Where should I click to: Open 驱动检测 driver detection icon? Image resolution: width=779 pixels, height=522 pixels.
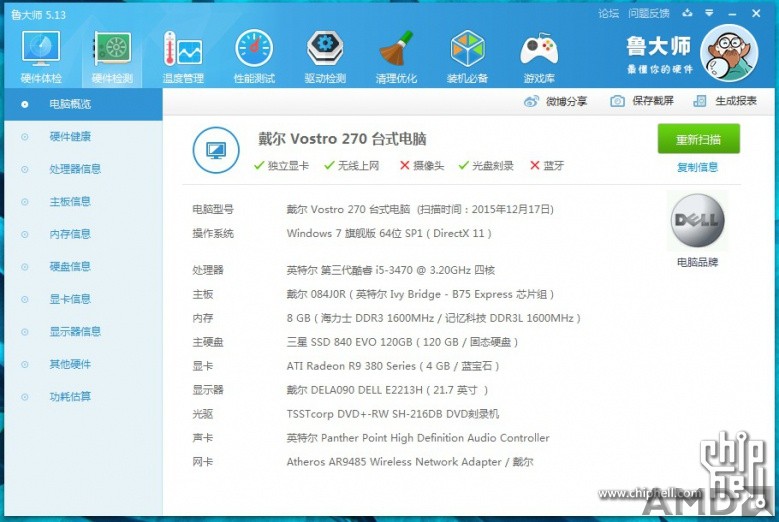325,49
